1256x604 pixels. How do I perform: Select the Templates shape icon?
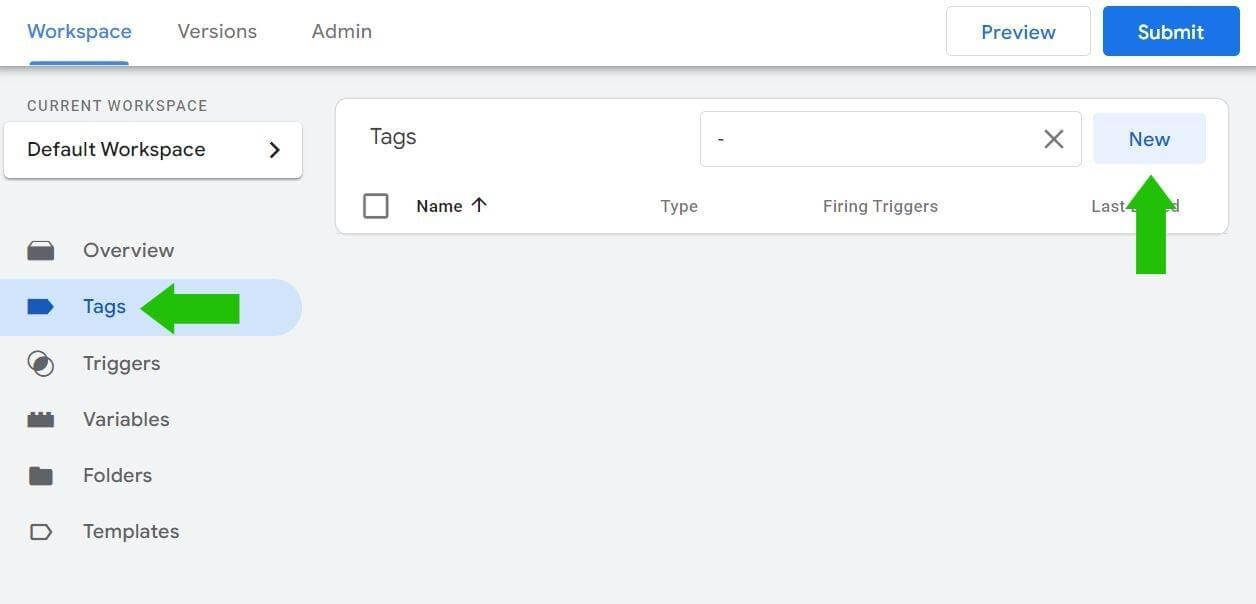coord(40,531)
